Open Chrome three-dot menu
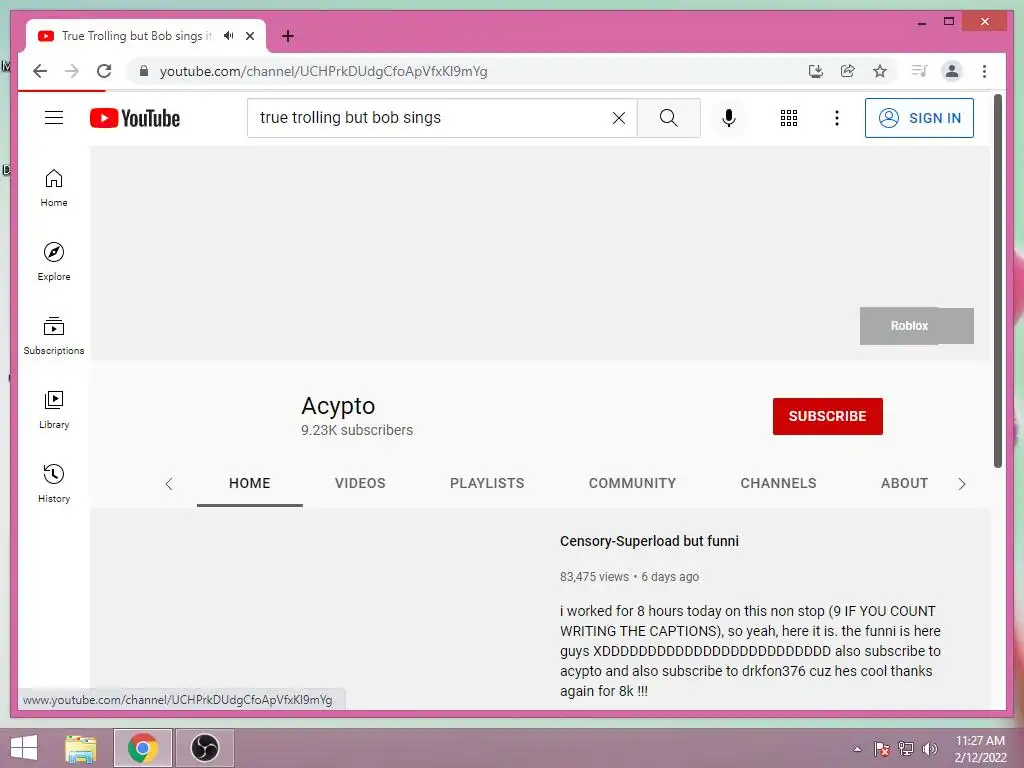This screenshot has width=1024, height=768. click(984, 71)
